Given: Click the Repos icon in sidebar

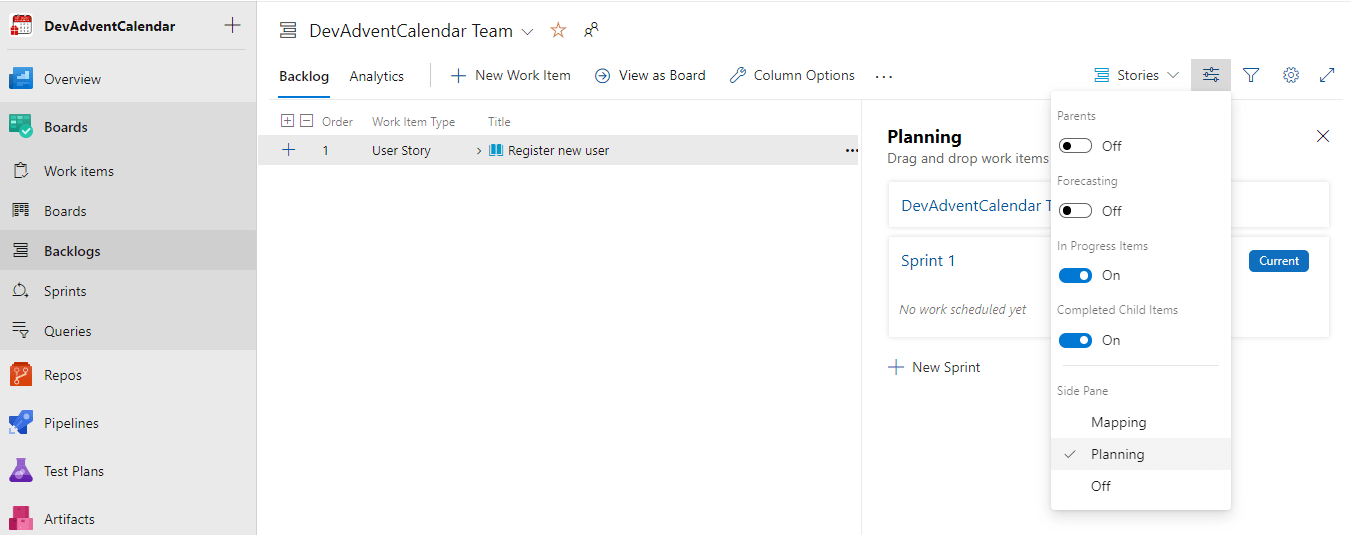Looking at the screenshot, I should pos(21,375).
